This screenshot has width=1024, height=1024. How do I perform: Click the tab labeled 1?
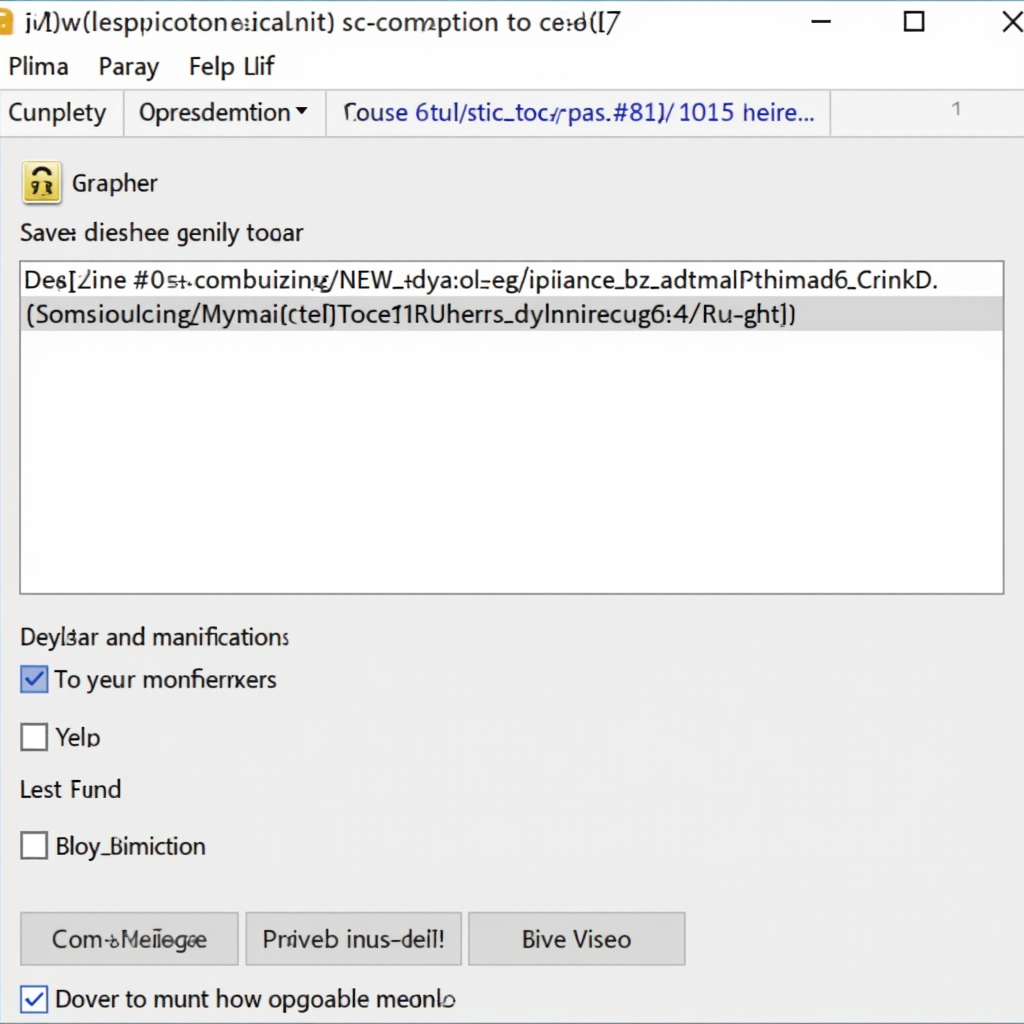(955, 110)
